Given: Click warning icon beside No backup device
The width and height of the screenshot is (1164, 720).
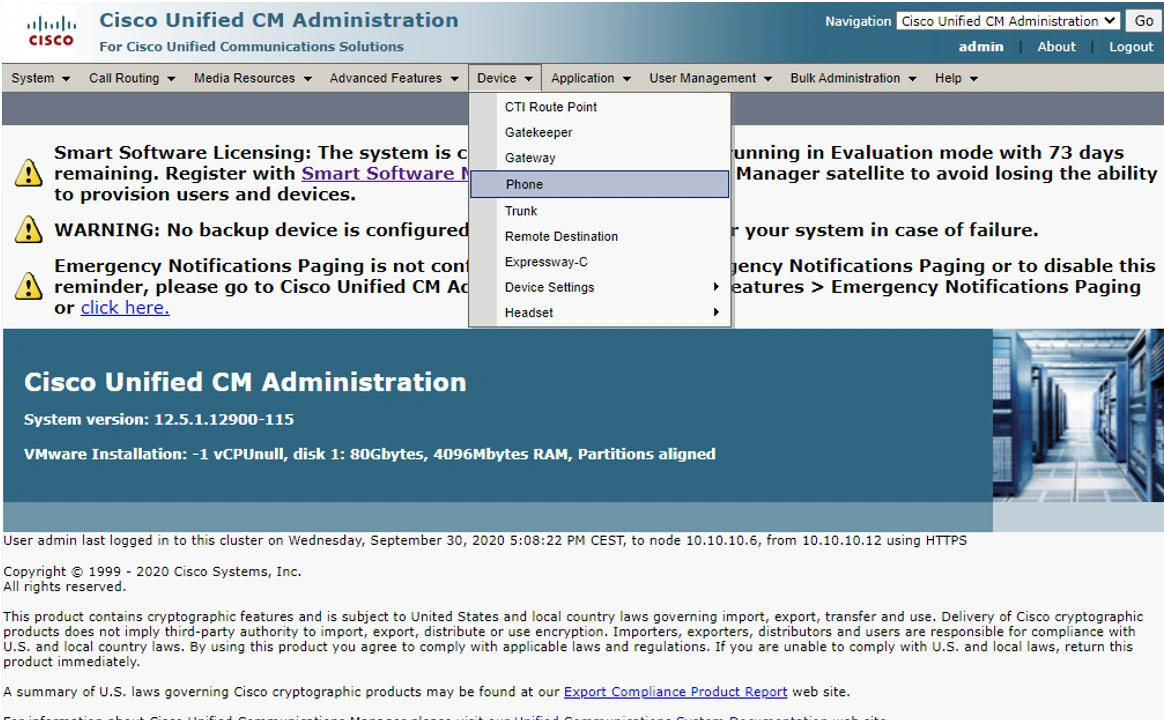Looking at the screenshot, I should 28,229.
